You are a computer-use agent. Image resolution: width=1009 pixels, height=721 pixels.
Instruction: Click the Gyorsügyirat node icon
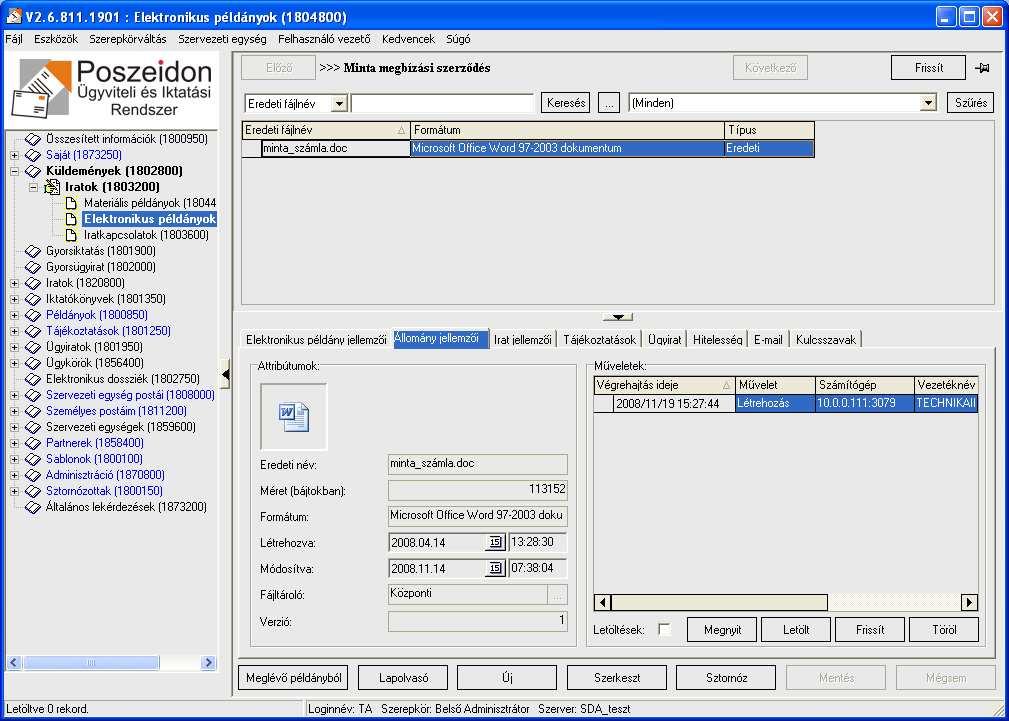(32, 267)
